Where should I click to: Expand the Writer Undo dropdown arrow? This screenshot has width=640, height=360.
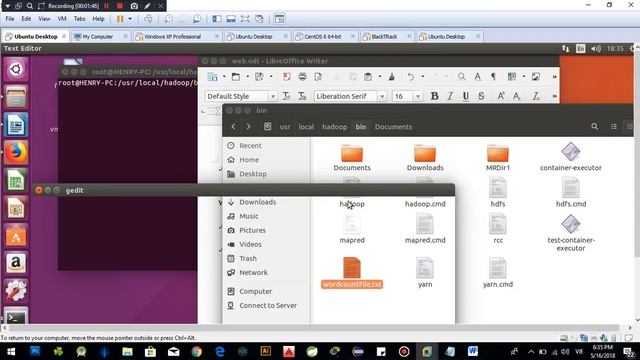tap(422, 76)
